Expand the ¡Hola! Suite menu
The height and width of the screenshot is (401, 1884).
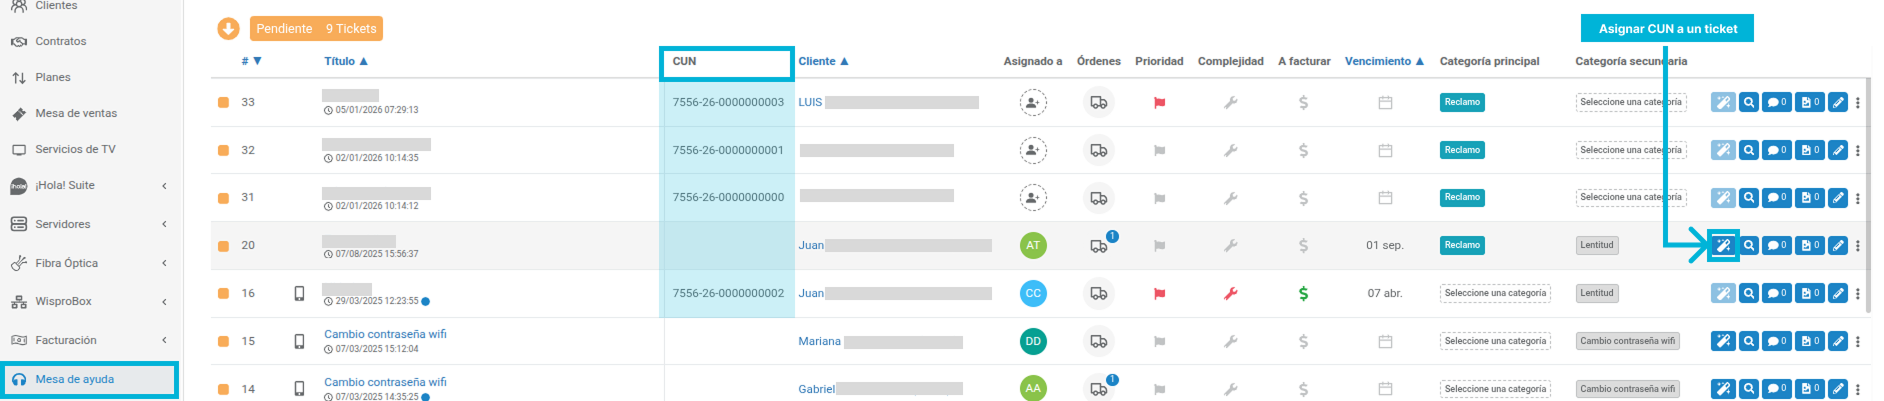coord(88,185)
